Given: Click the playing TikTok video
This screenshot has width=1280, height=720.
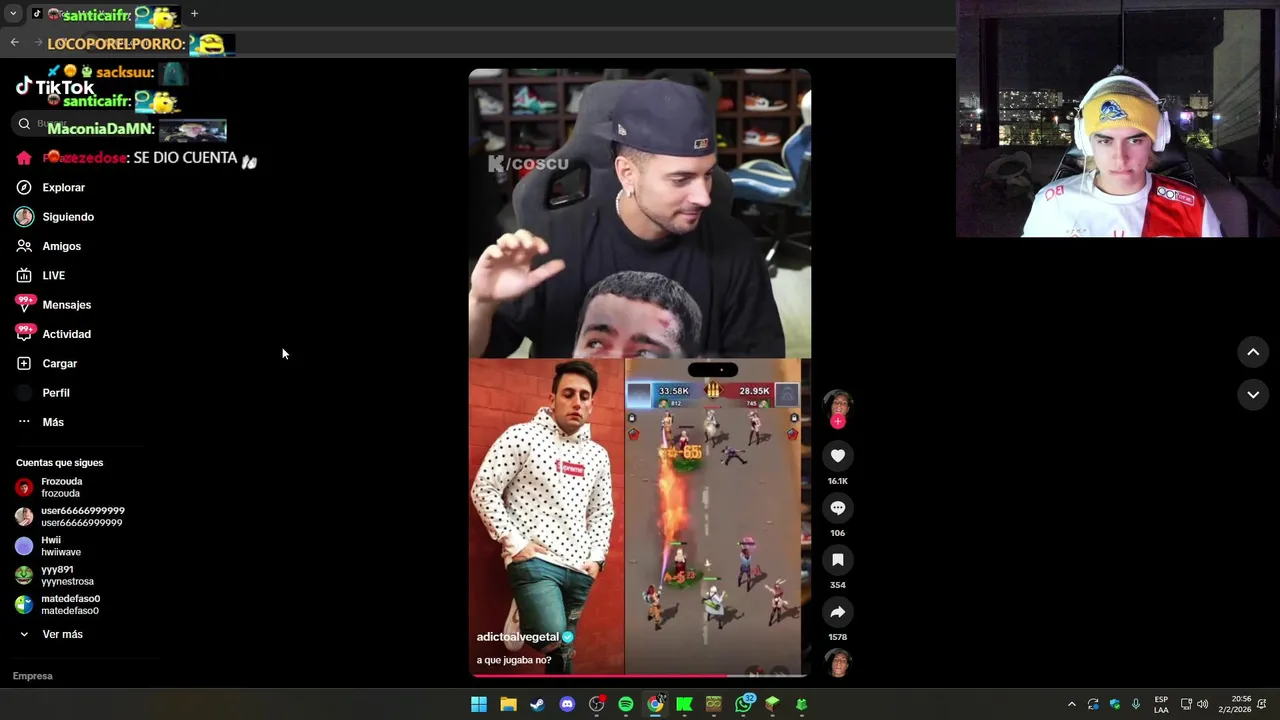Looking at the screenshot, I should click(x=640, y=372).
